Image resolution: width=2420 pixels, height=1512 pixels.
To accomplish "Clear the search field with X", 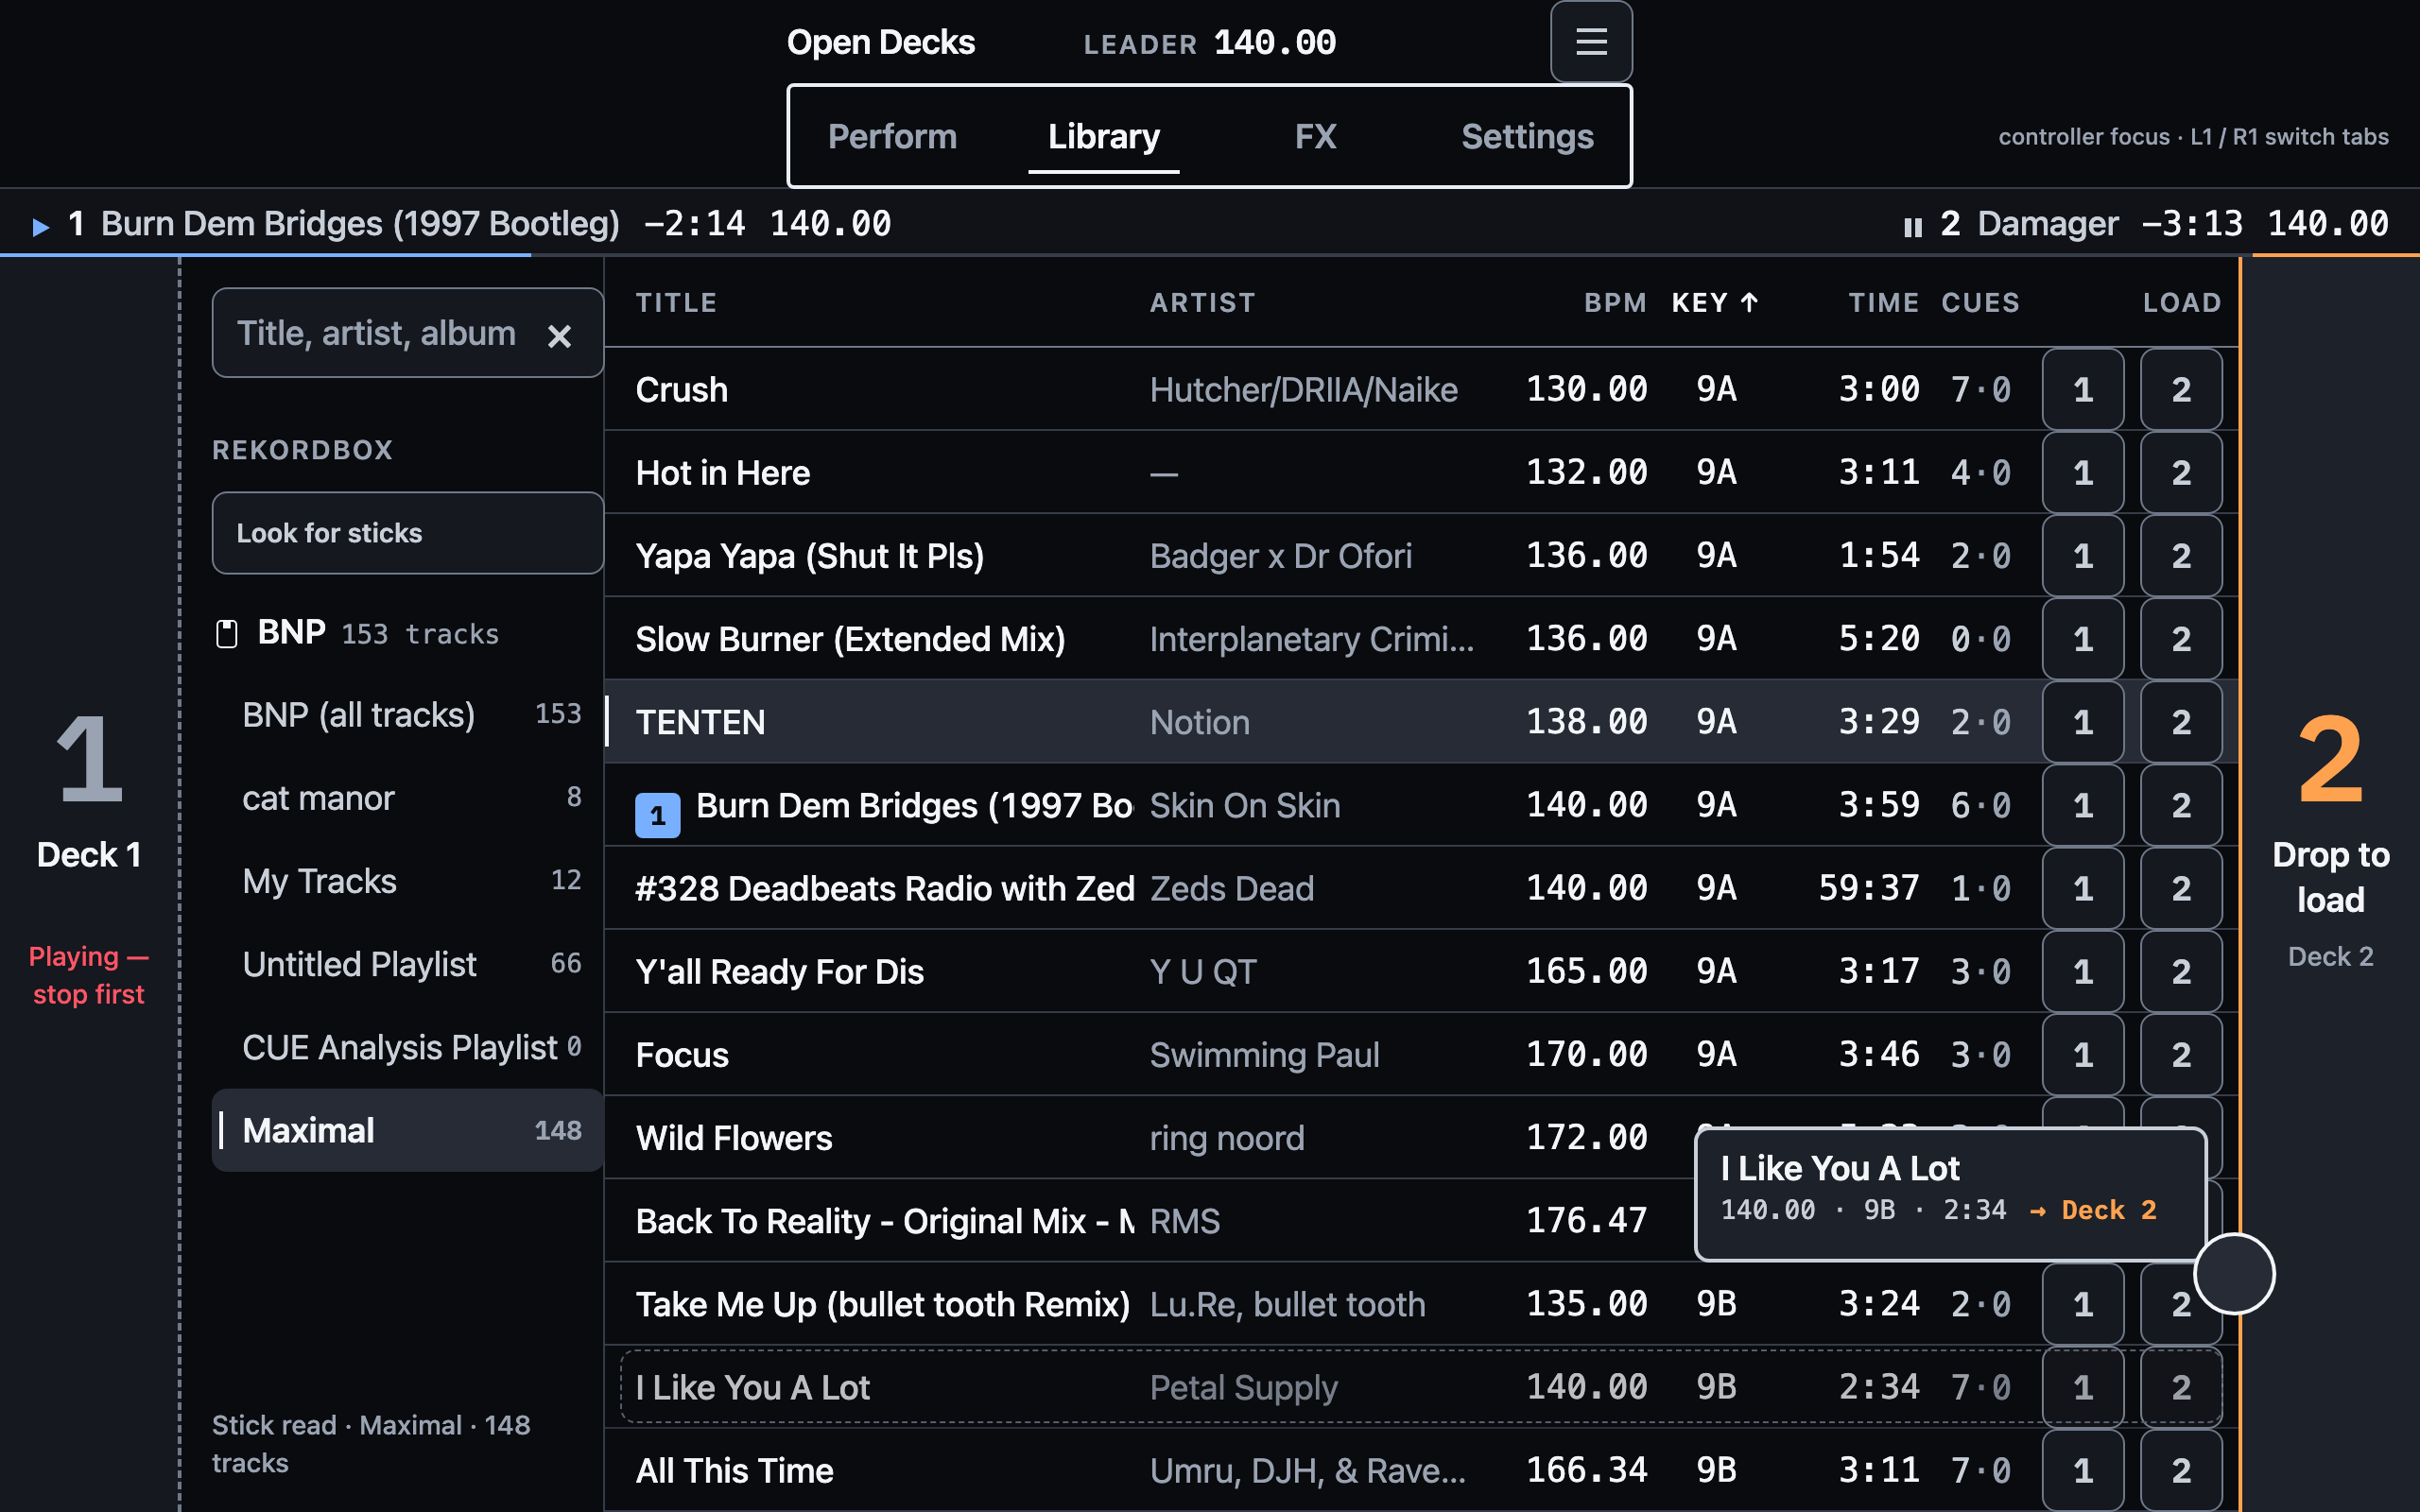I will coord(559,336).
